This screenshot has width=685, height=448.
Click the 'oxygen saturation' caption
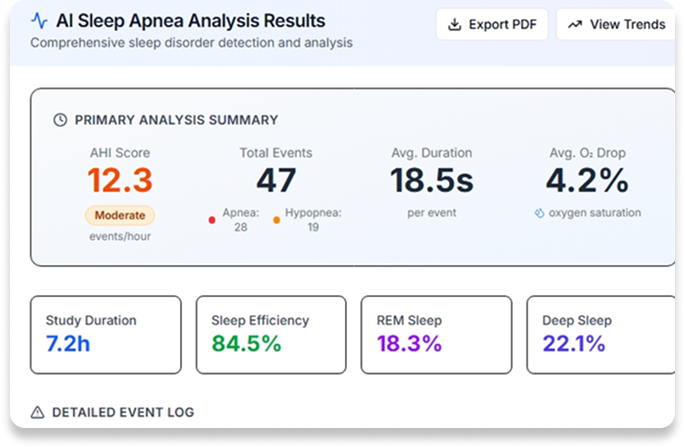click(595, 213)
